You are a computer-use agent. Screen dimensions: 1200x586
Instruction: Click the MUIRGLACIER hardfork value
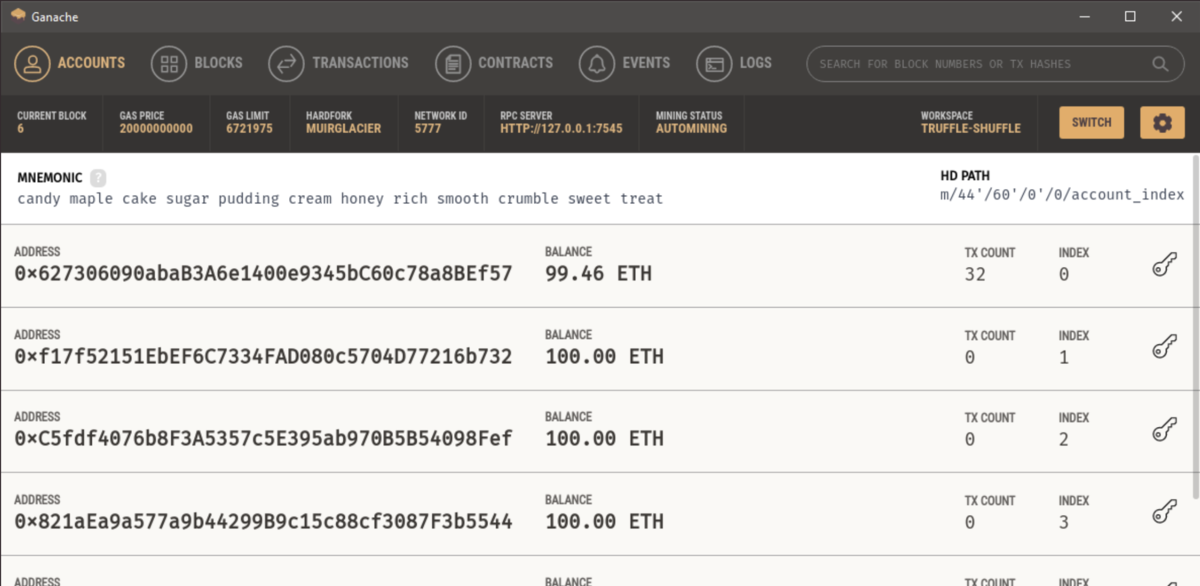pyautogui.click(x=343, y=129)
